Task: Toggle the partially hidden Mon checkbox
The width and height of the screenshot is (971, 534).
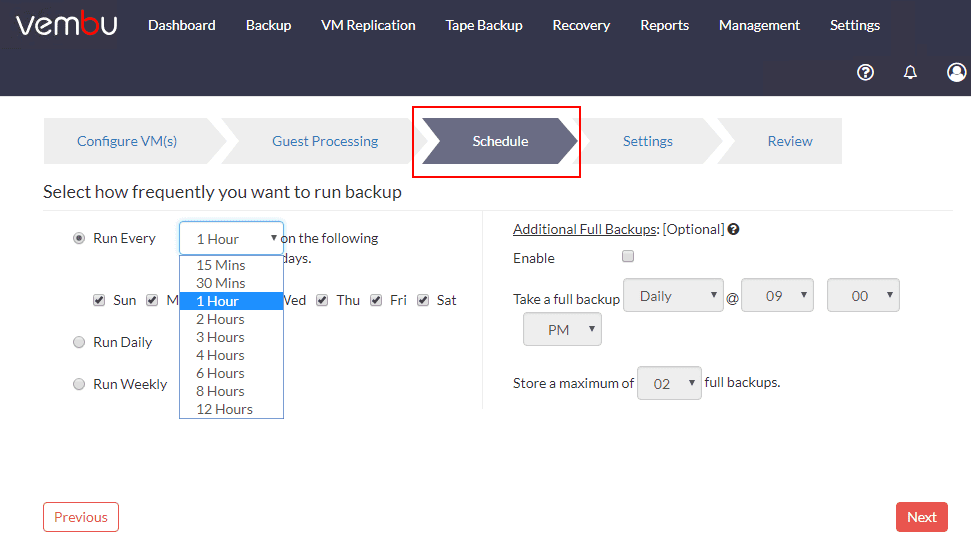Action: coord(152,300)
